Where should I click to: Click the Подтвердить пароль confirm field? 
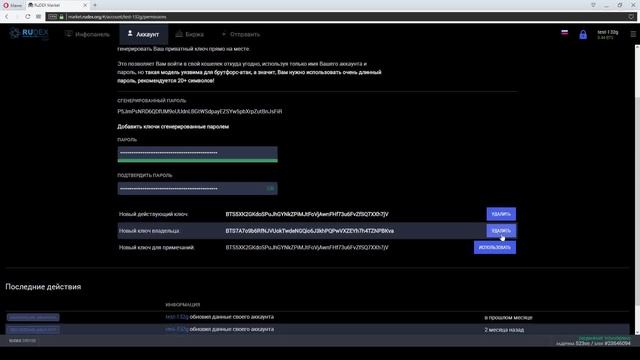click(x=198, y=188)
